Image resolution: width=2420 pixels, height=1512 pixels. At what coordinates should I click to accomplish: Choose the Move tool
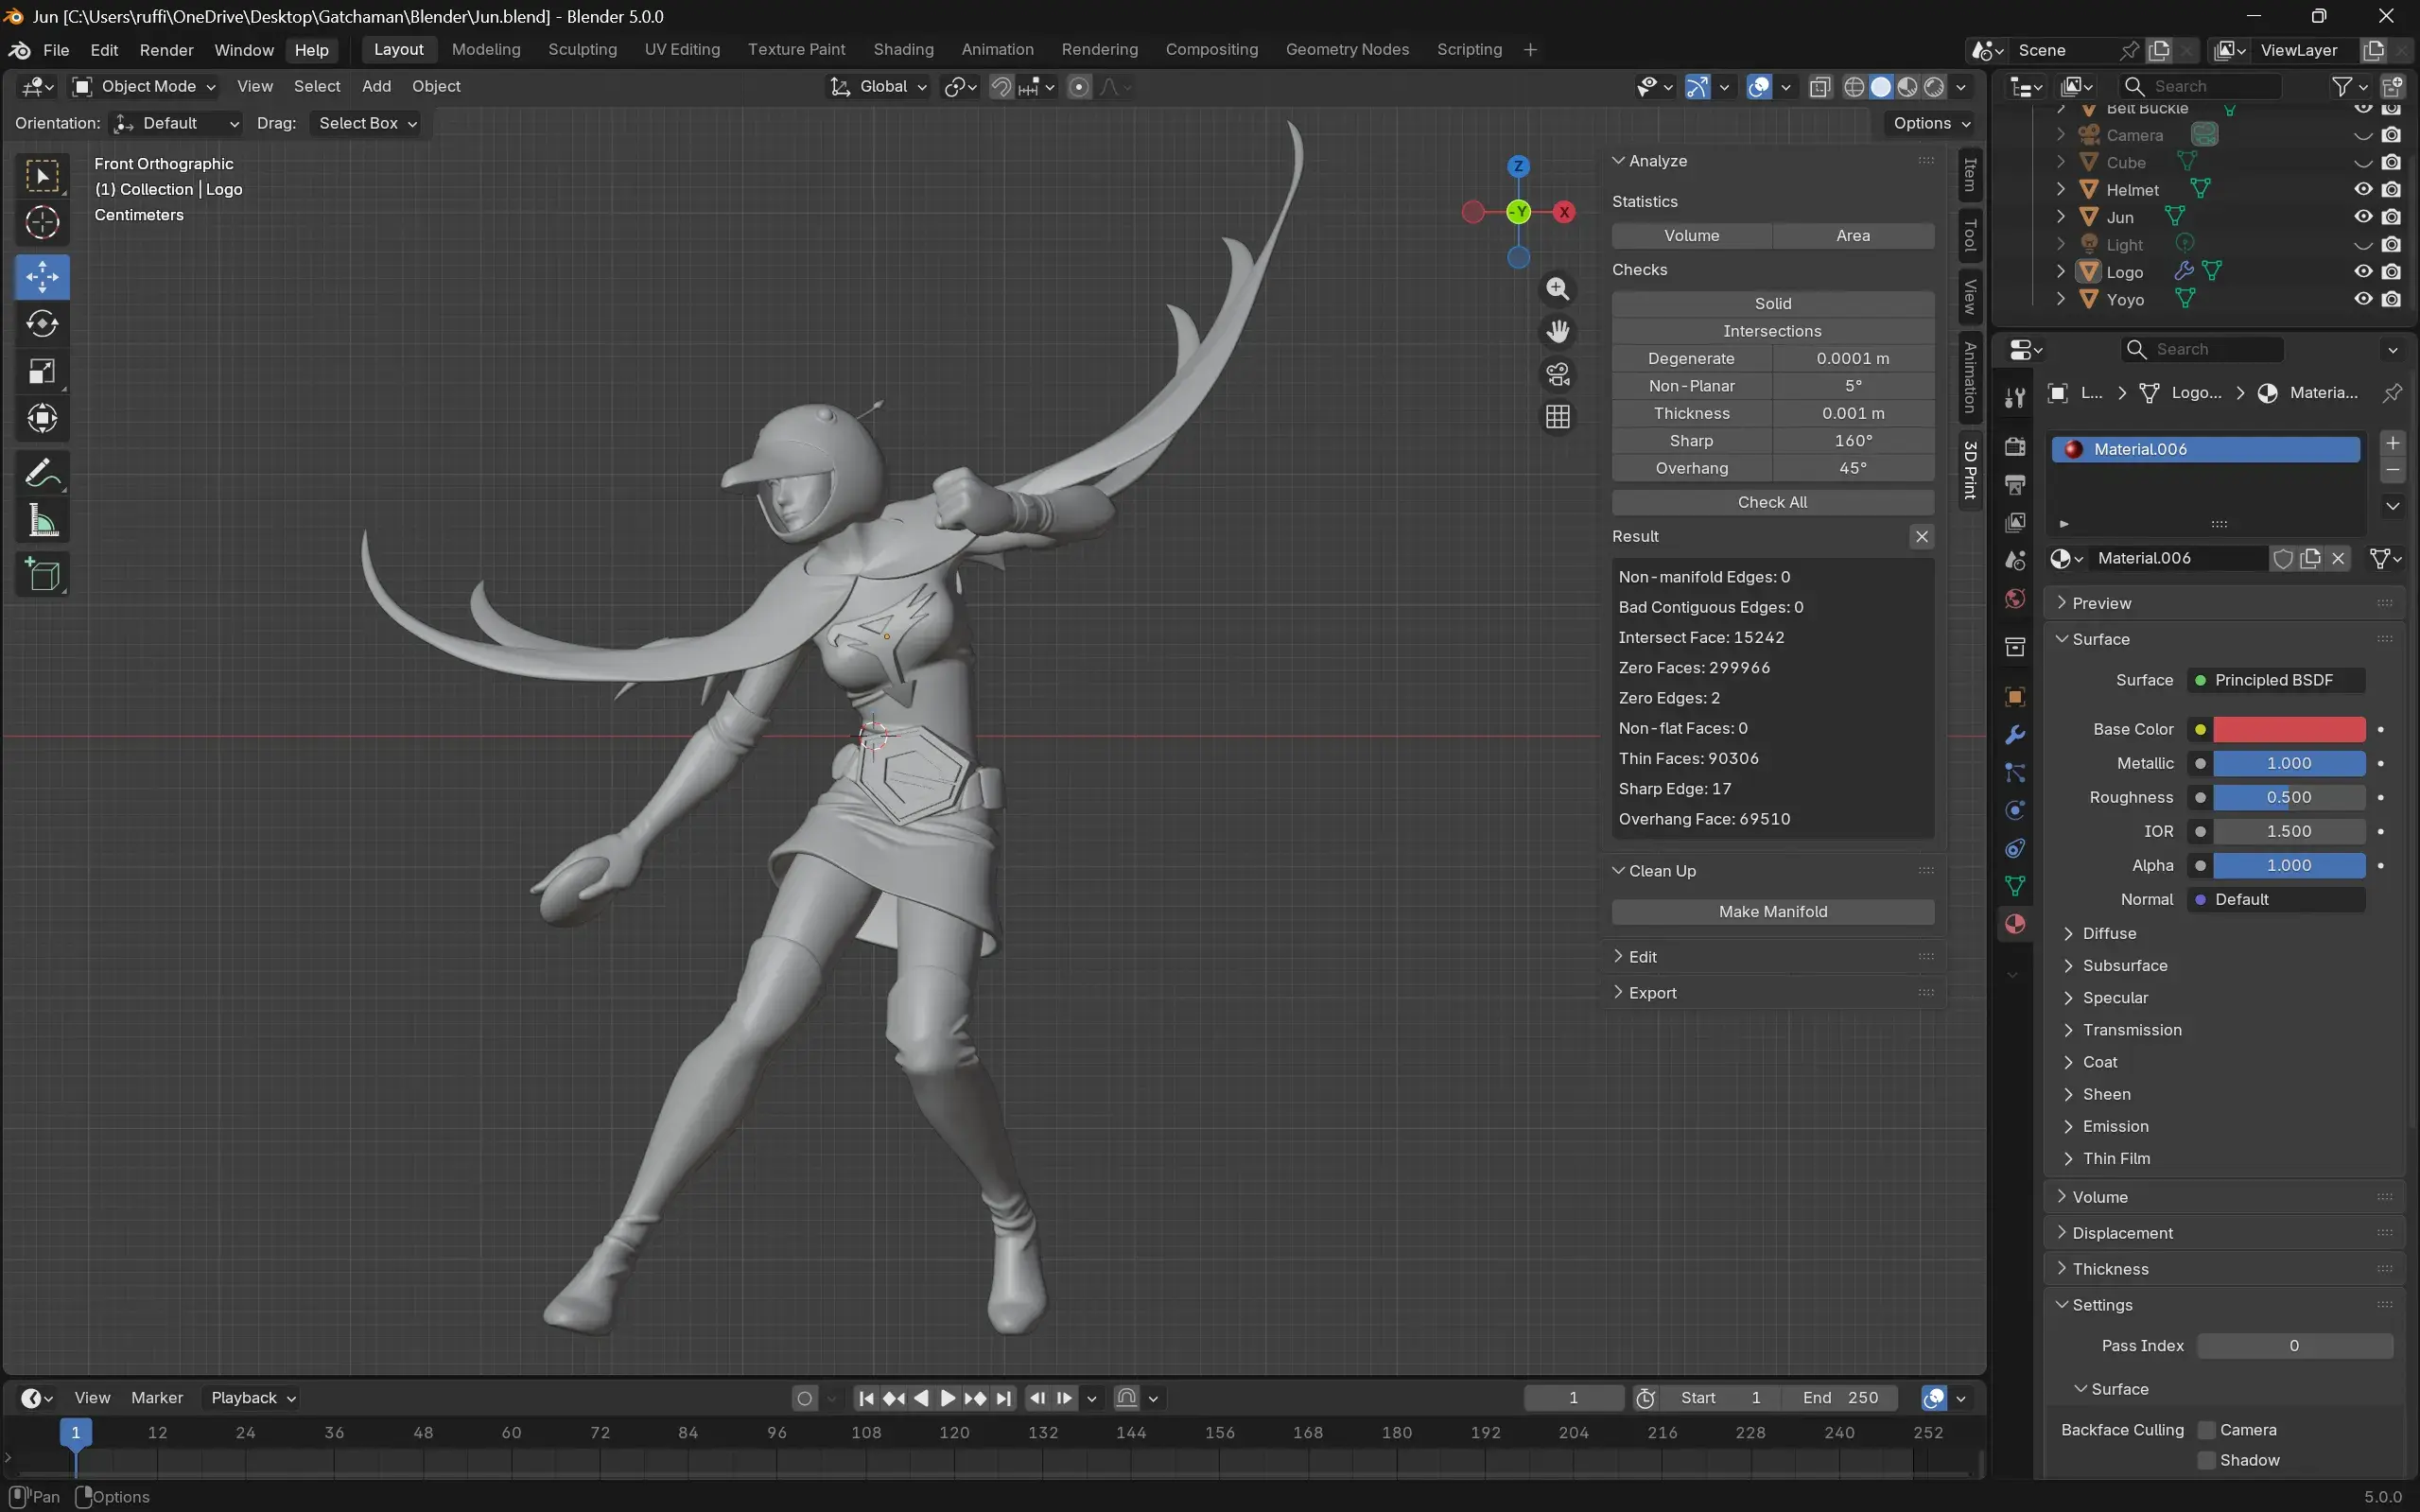pyautogui.click(x=42, y=277)
